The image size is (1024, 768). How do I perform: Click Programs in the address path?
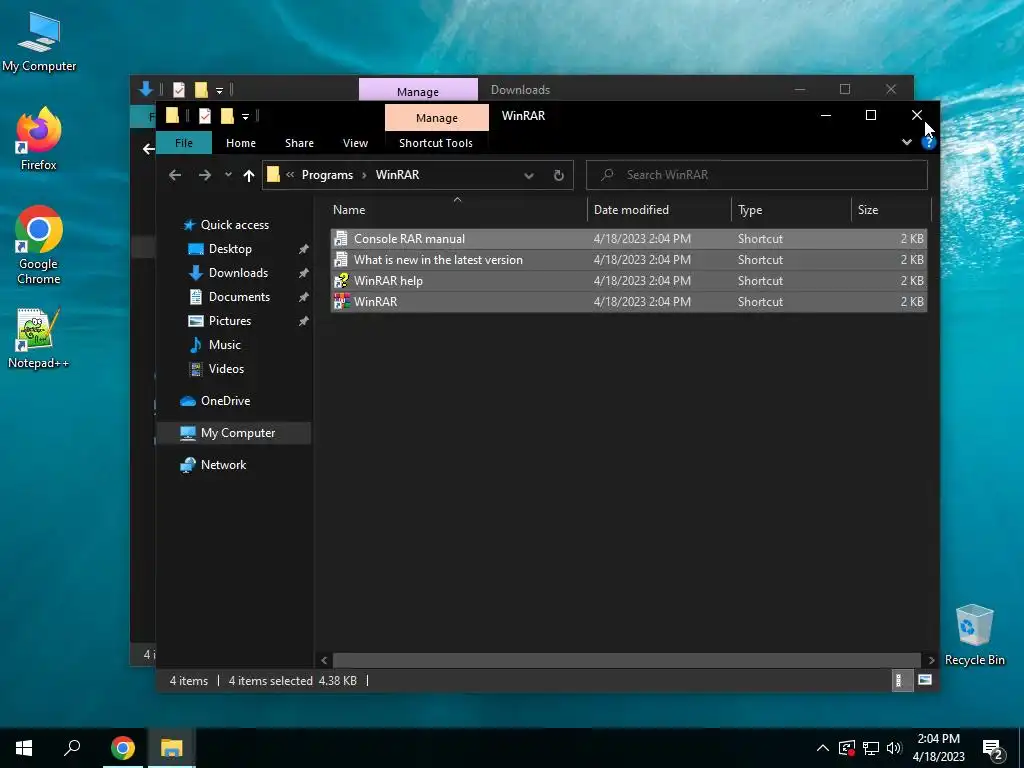(x=327, y=175)
